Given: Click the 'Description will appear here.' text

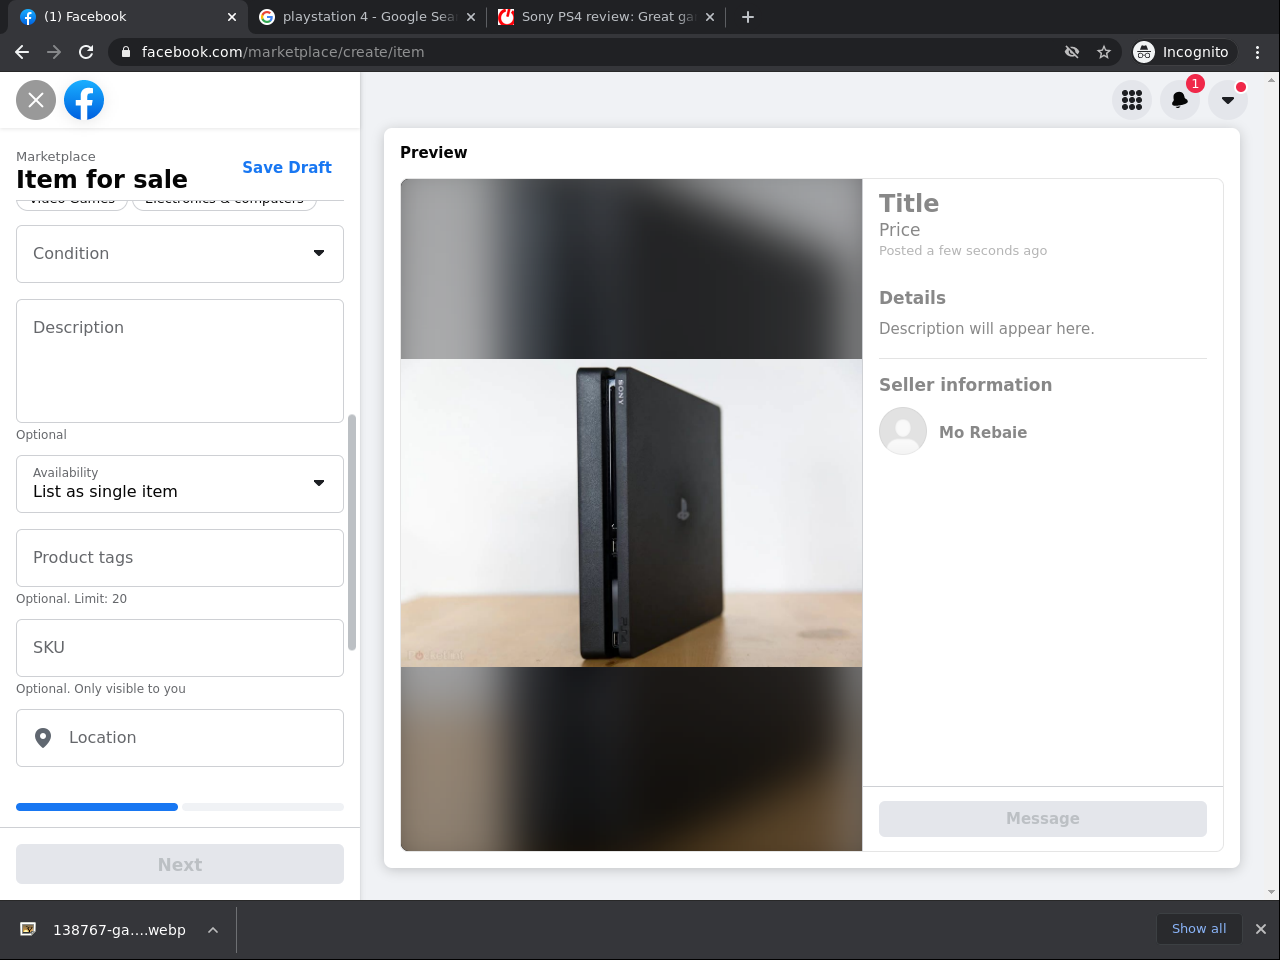Looking at the screenshot, I should [x=987, y=329].
